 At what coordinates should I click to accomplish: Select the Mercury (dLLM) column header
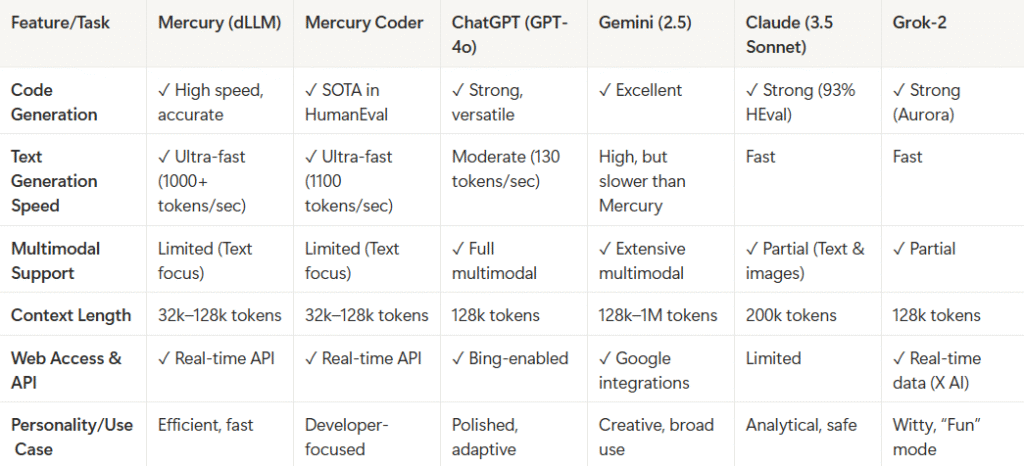coord(219,22)
